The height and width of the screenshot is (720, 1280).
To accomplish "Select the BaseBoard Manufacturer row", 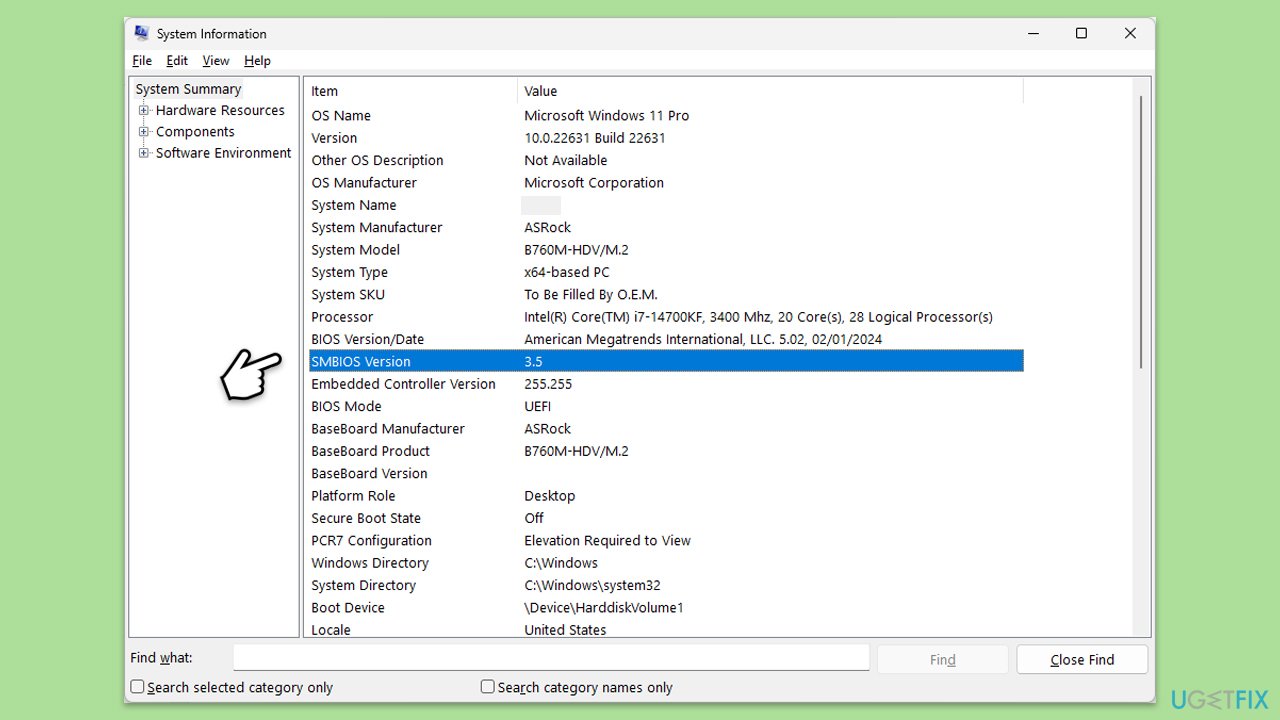I will (x=666, y=428).
